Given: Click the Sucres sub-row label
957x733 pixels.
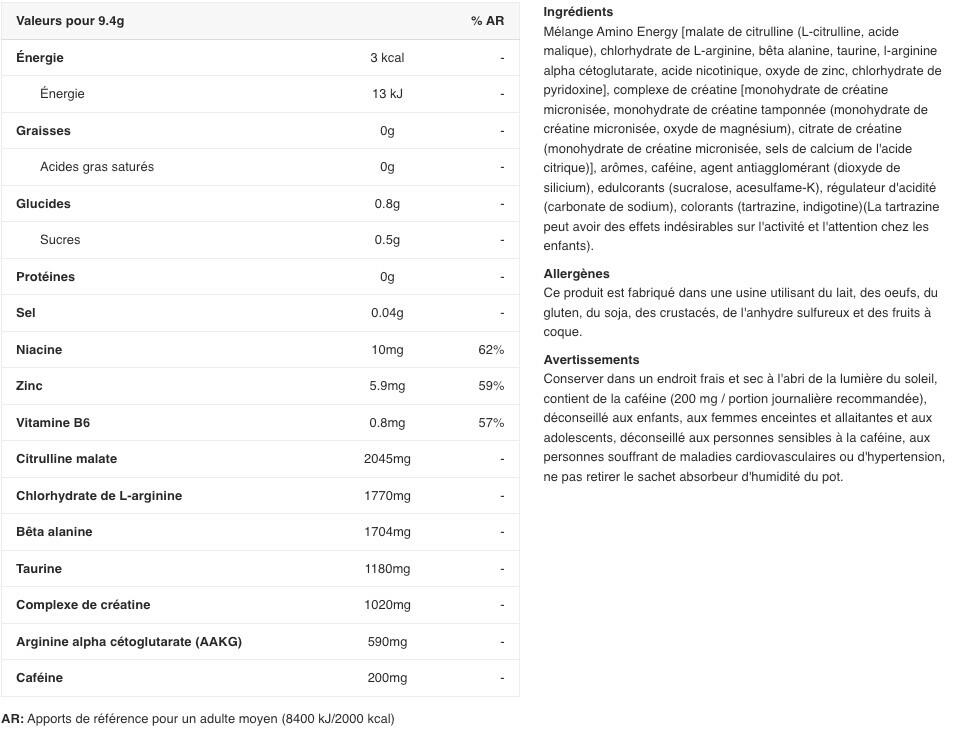Looking at the screenshot, I should point(60,240).
